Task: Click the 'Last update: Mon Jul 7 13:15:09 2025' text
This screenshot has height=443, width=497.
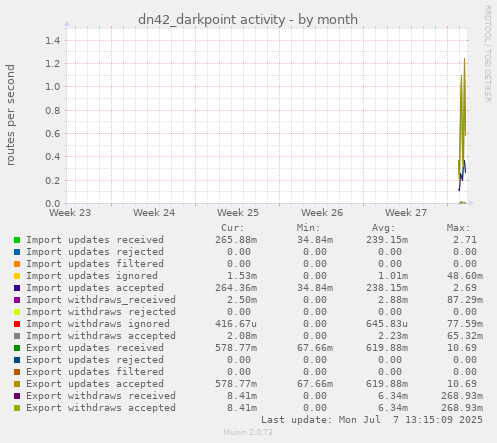Action: coord(372,420)
